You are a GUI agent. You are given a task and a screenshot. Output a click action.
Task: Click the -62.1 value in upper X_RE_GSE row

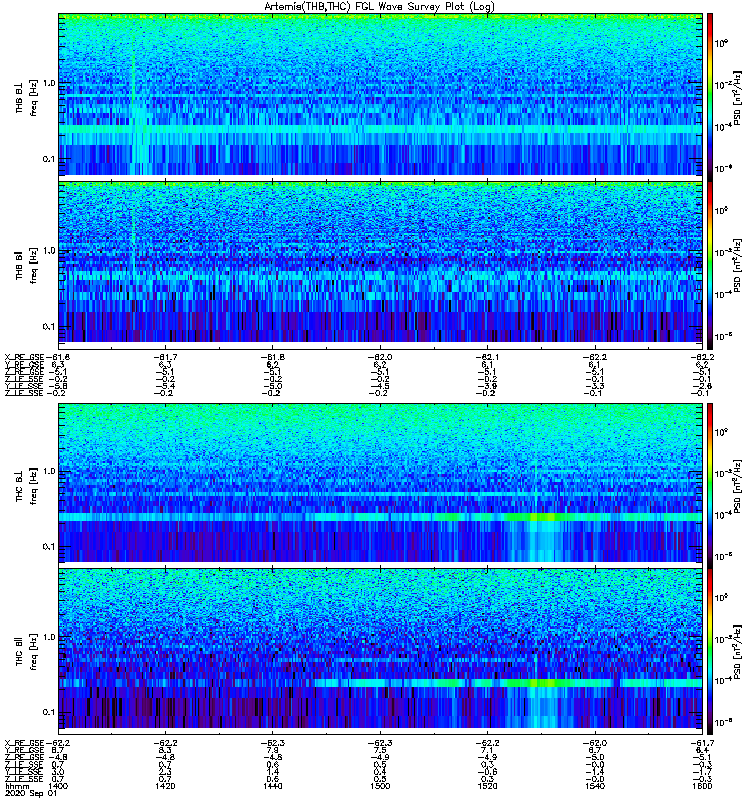click(487, 357)
